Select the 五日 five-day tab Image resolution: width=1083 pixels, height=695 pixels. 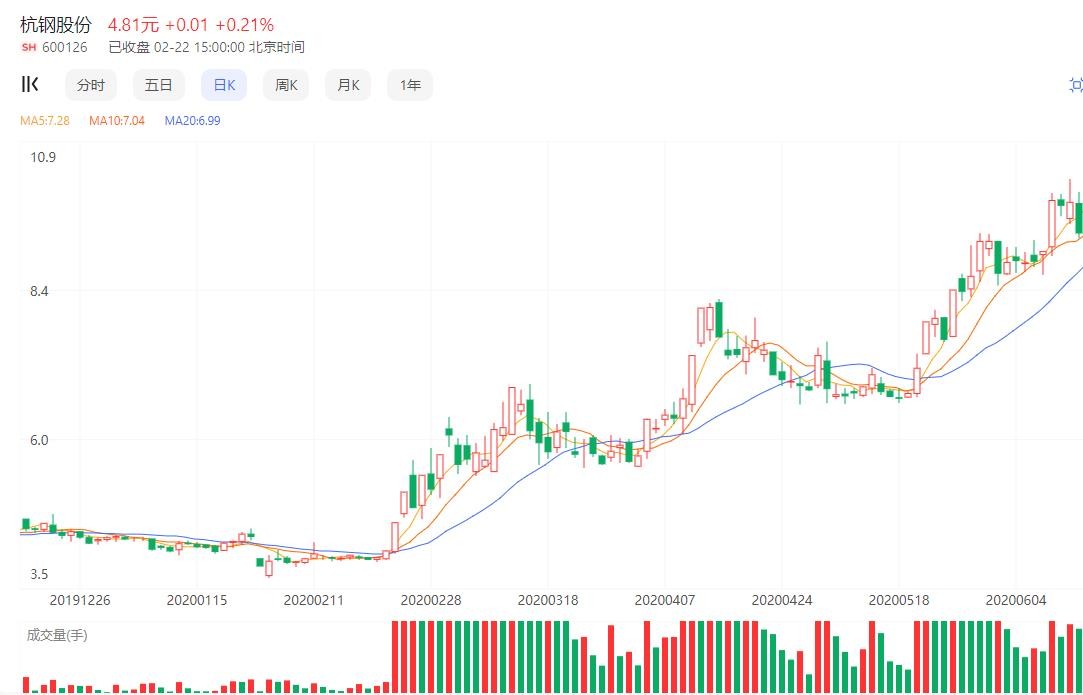click(158, 85)
